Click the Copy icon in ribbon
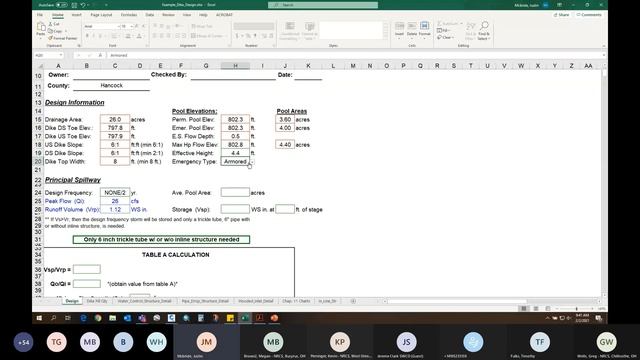Screen dimensions: 640x360 [x=50, y=31]
